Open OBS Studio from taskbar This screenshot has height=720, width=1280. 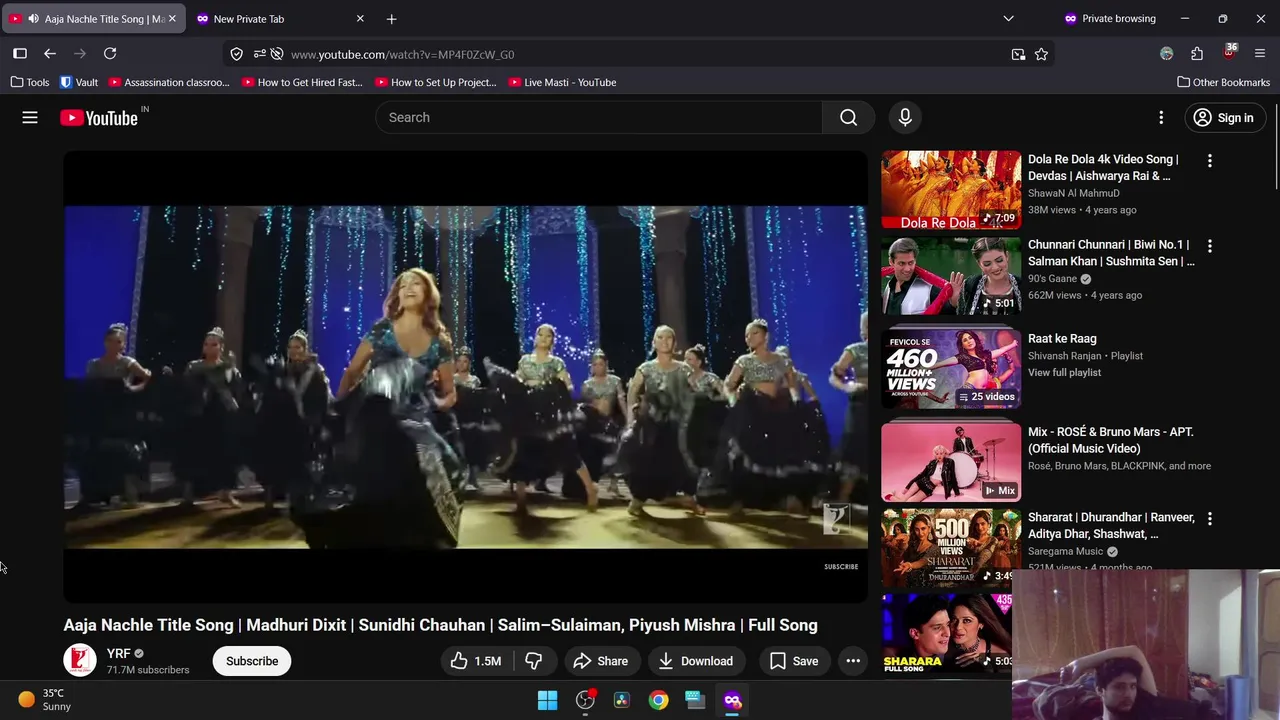click(585, 700)
